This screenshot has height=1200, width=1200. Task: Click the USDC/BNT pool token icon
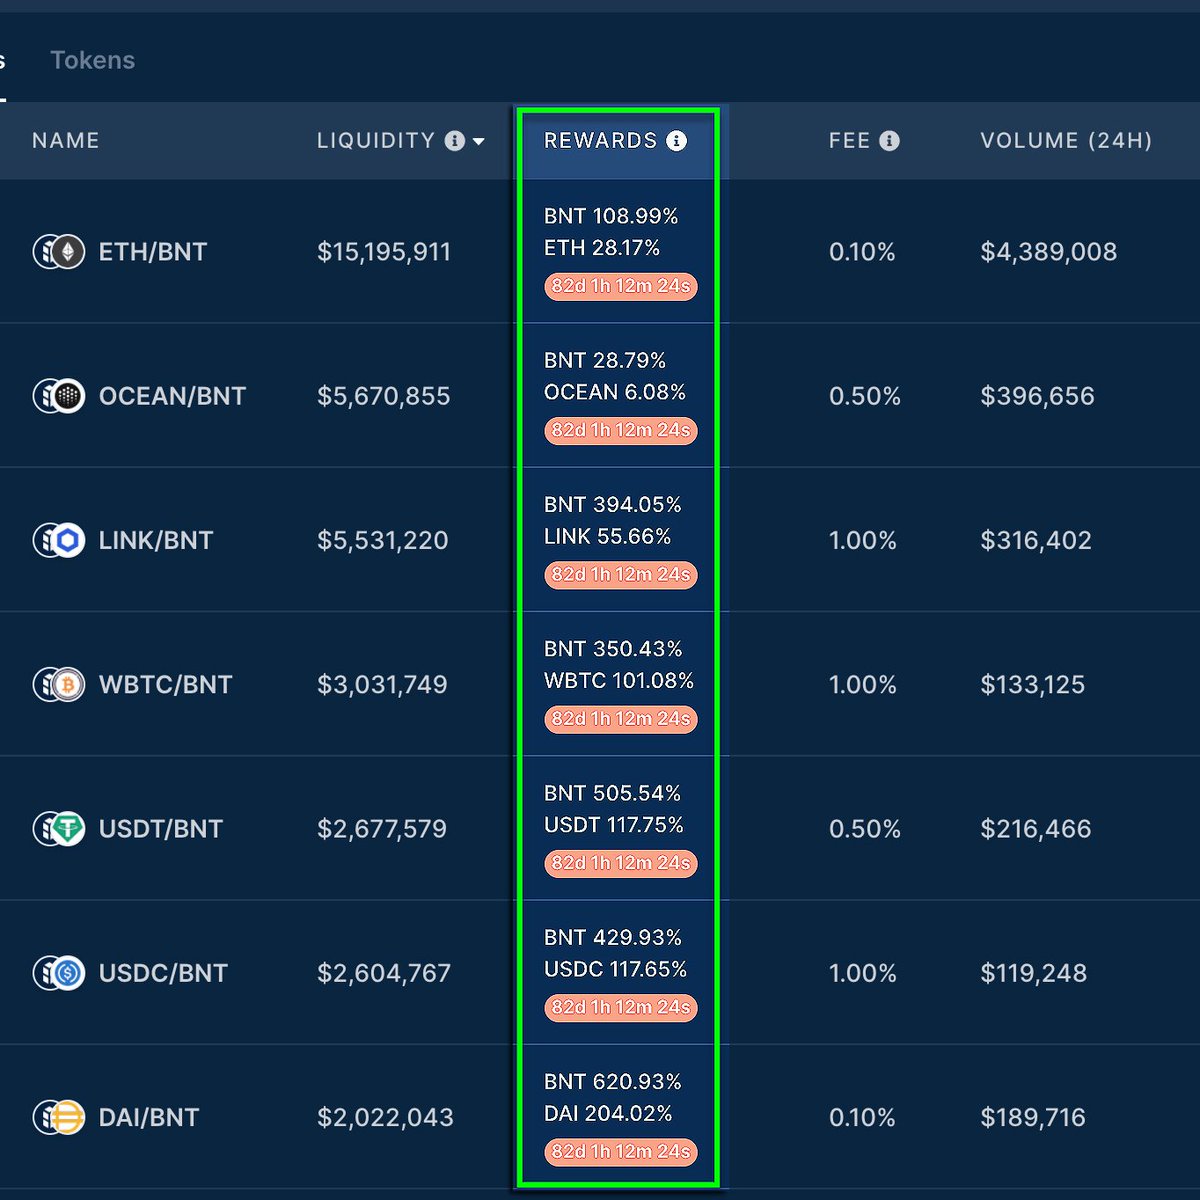pos(59,973)
